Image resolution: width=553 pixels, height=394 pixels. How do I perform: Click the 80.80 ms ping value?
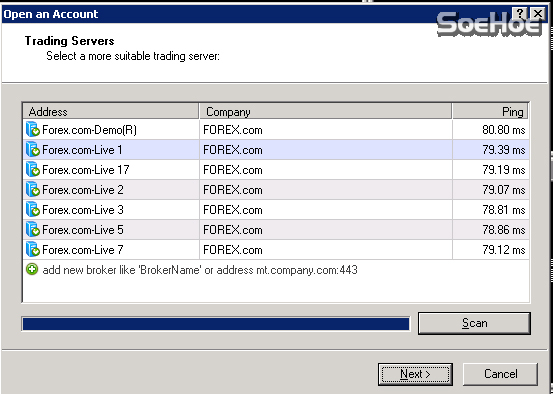tap(504, 130)
